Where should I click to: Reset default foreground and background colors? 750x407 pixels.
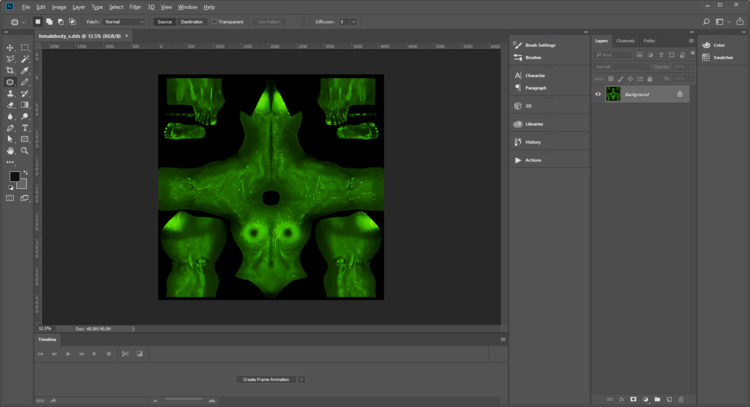click(x=11, y=187)
